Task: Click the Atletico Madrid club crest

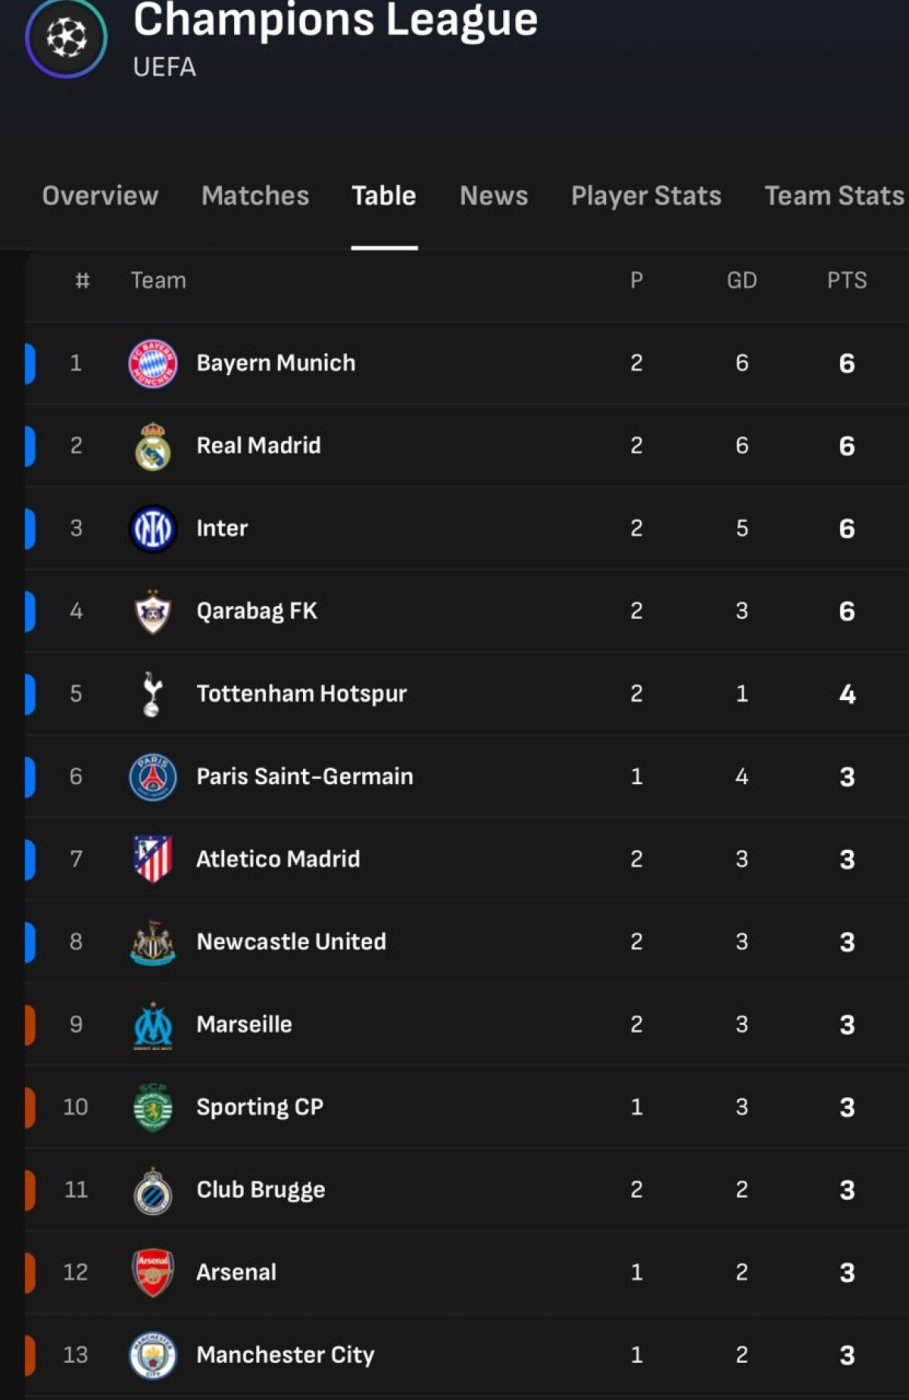Action: (x=153, y=859)
